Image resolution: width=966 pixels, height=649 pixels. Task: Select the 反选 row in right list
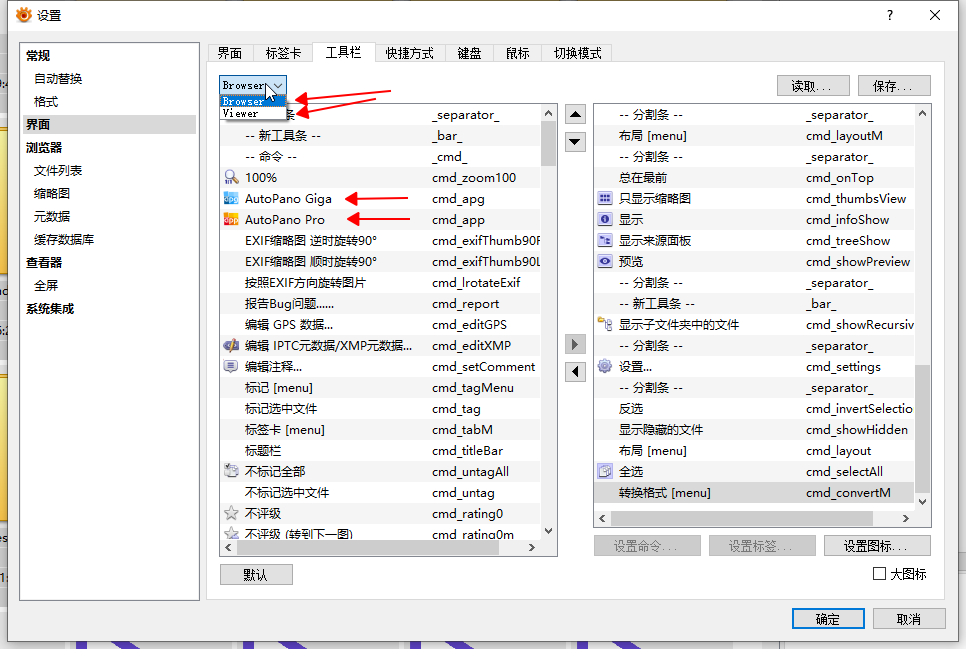[x=755, y=409]
